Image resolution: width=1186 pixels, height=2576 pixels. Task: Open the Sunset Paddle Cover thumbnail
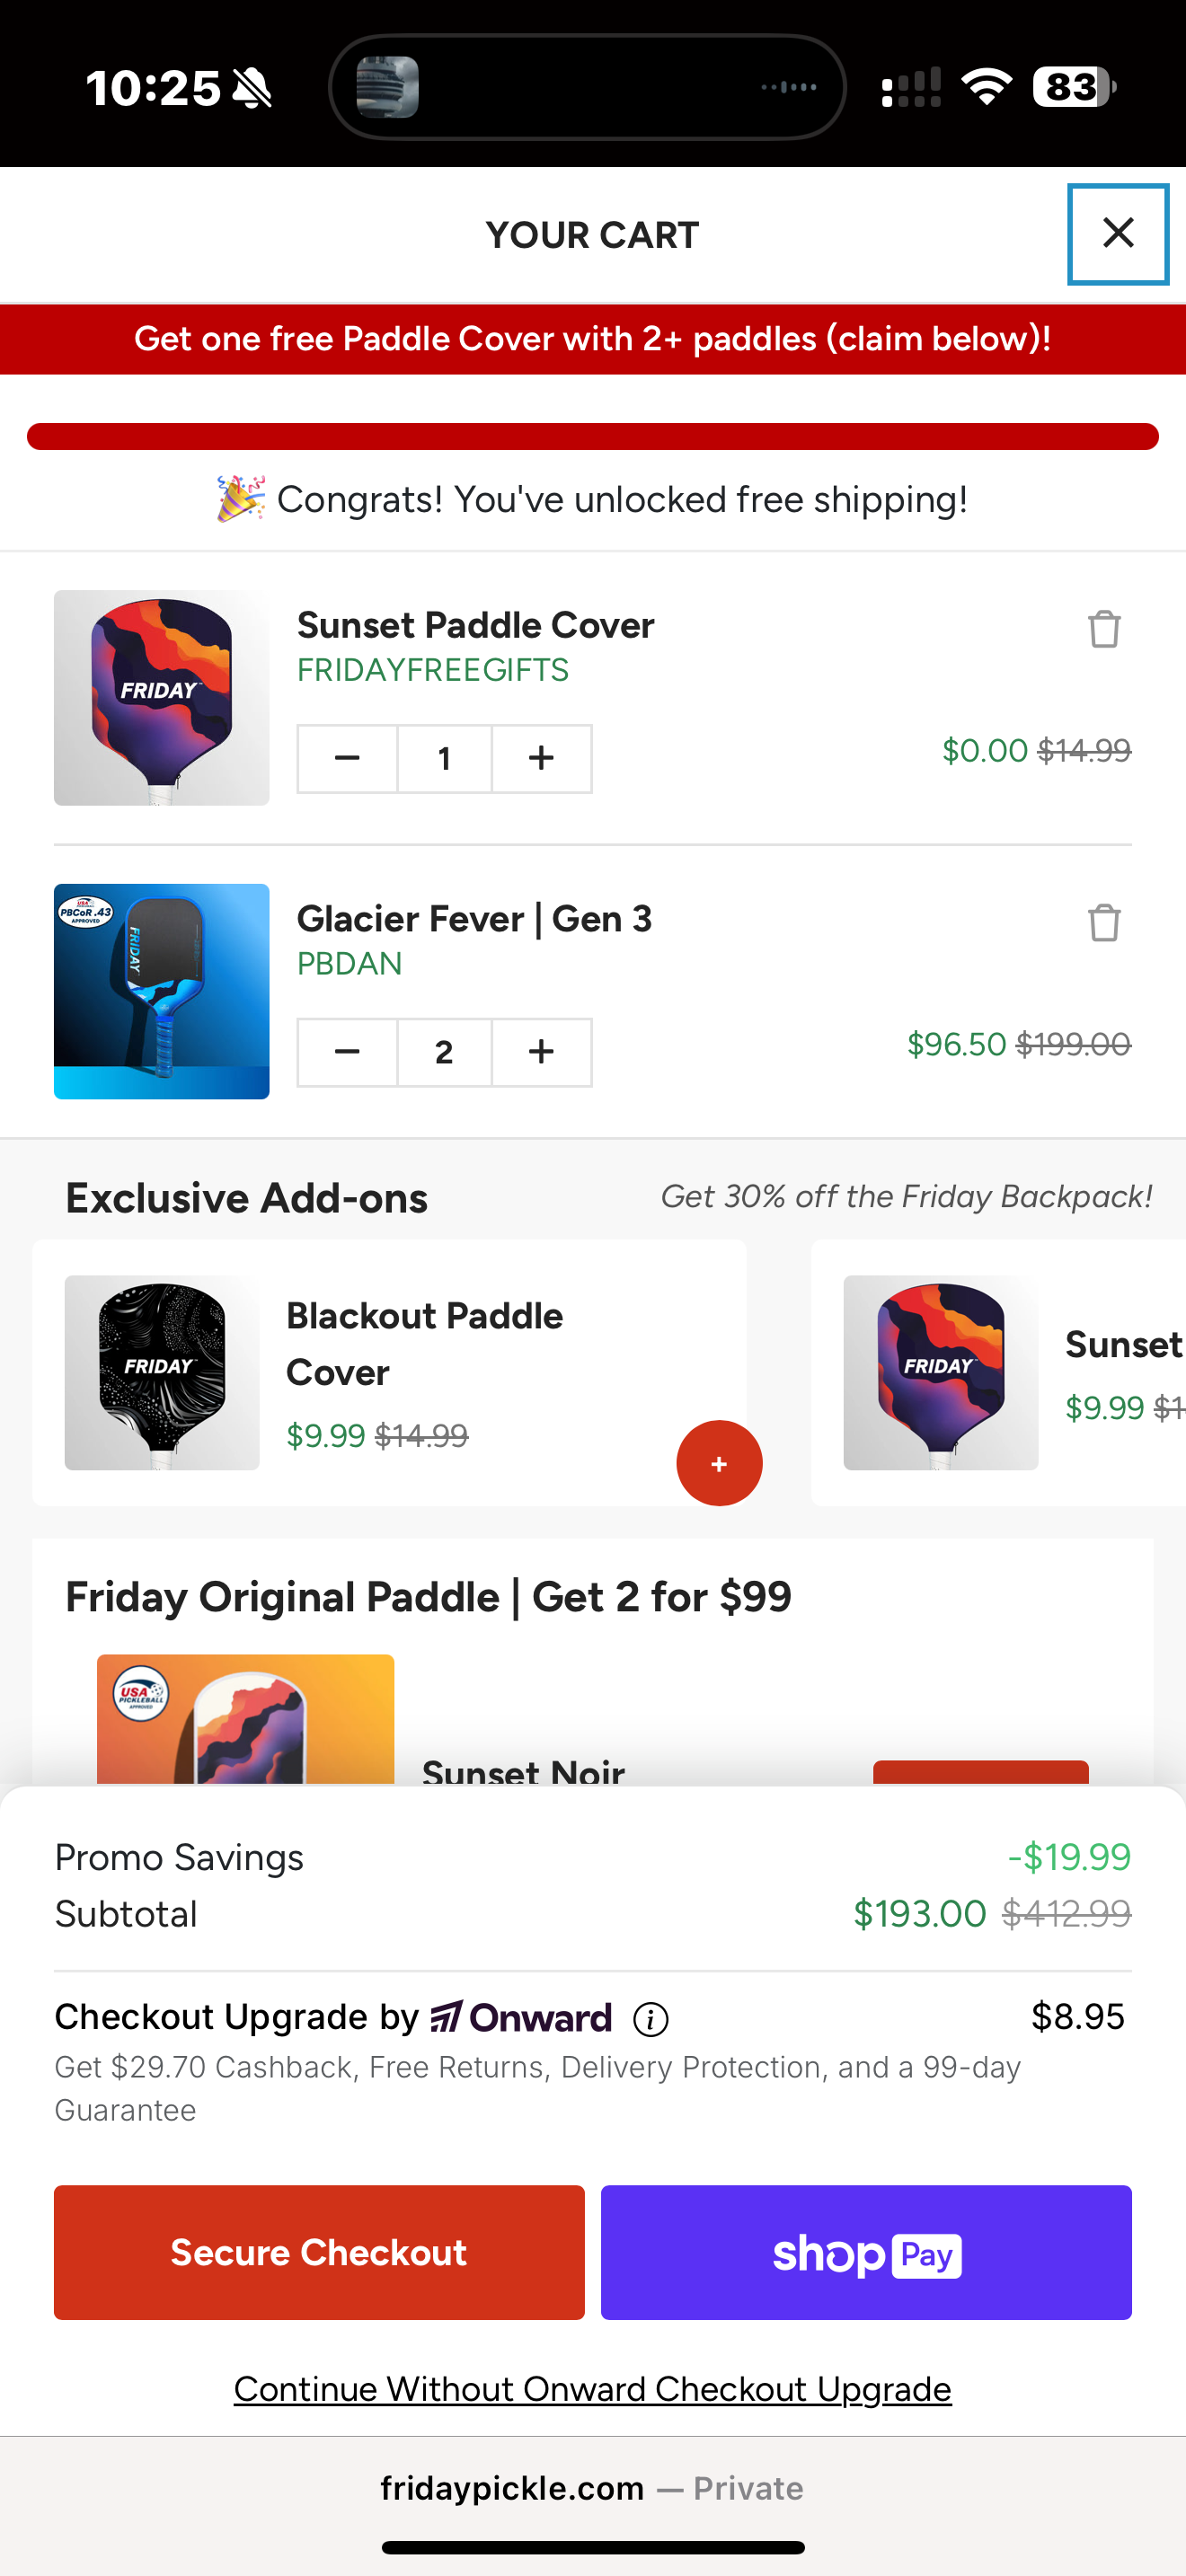(162, 698)
